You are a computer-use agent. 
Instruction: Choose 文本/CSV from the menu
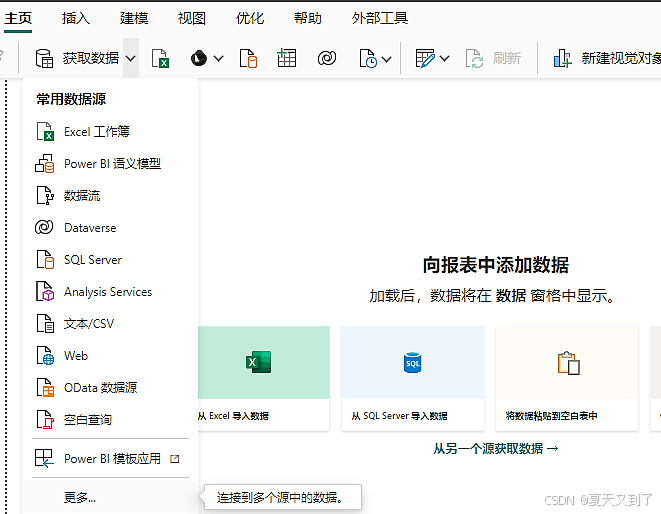pos(110,324)
